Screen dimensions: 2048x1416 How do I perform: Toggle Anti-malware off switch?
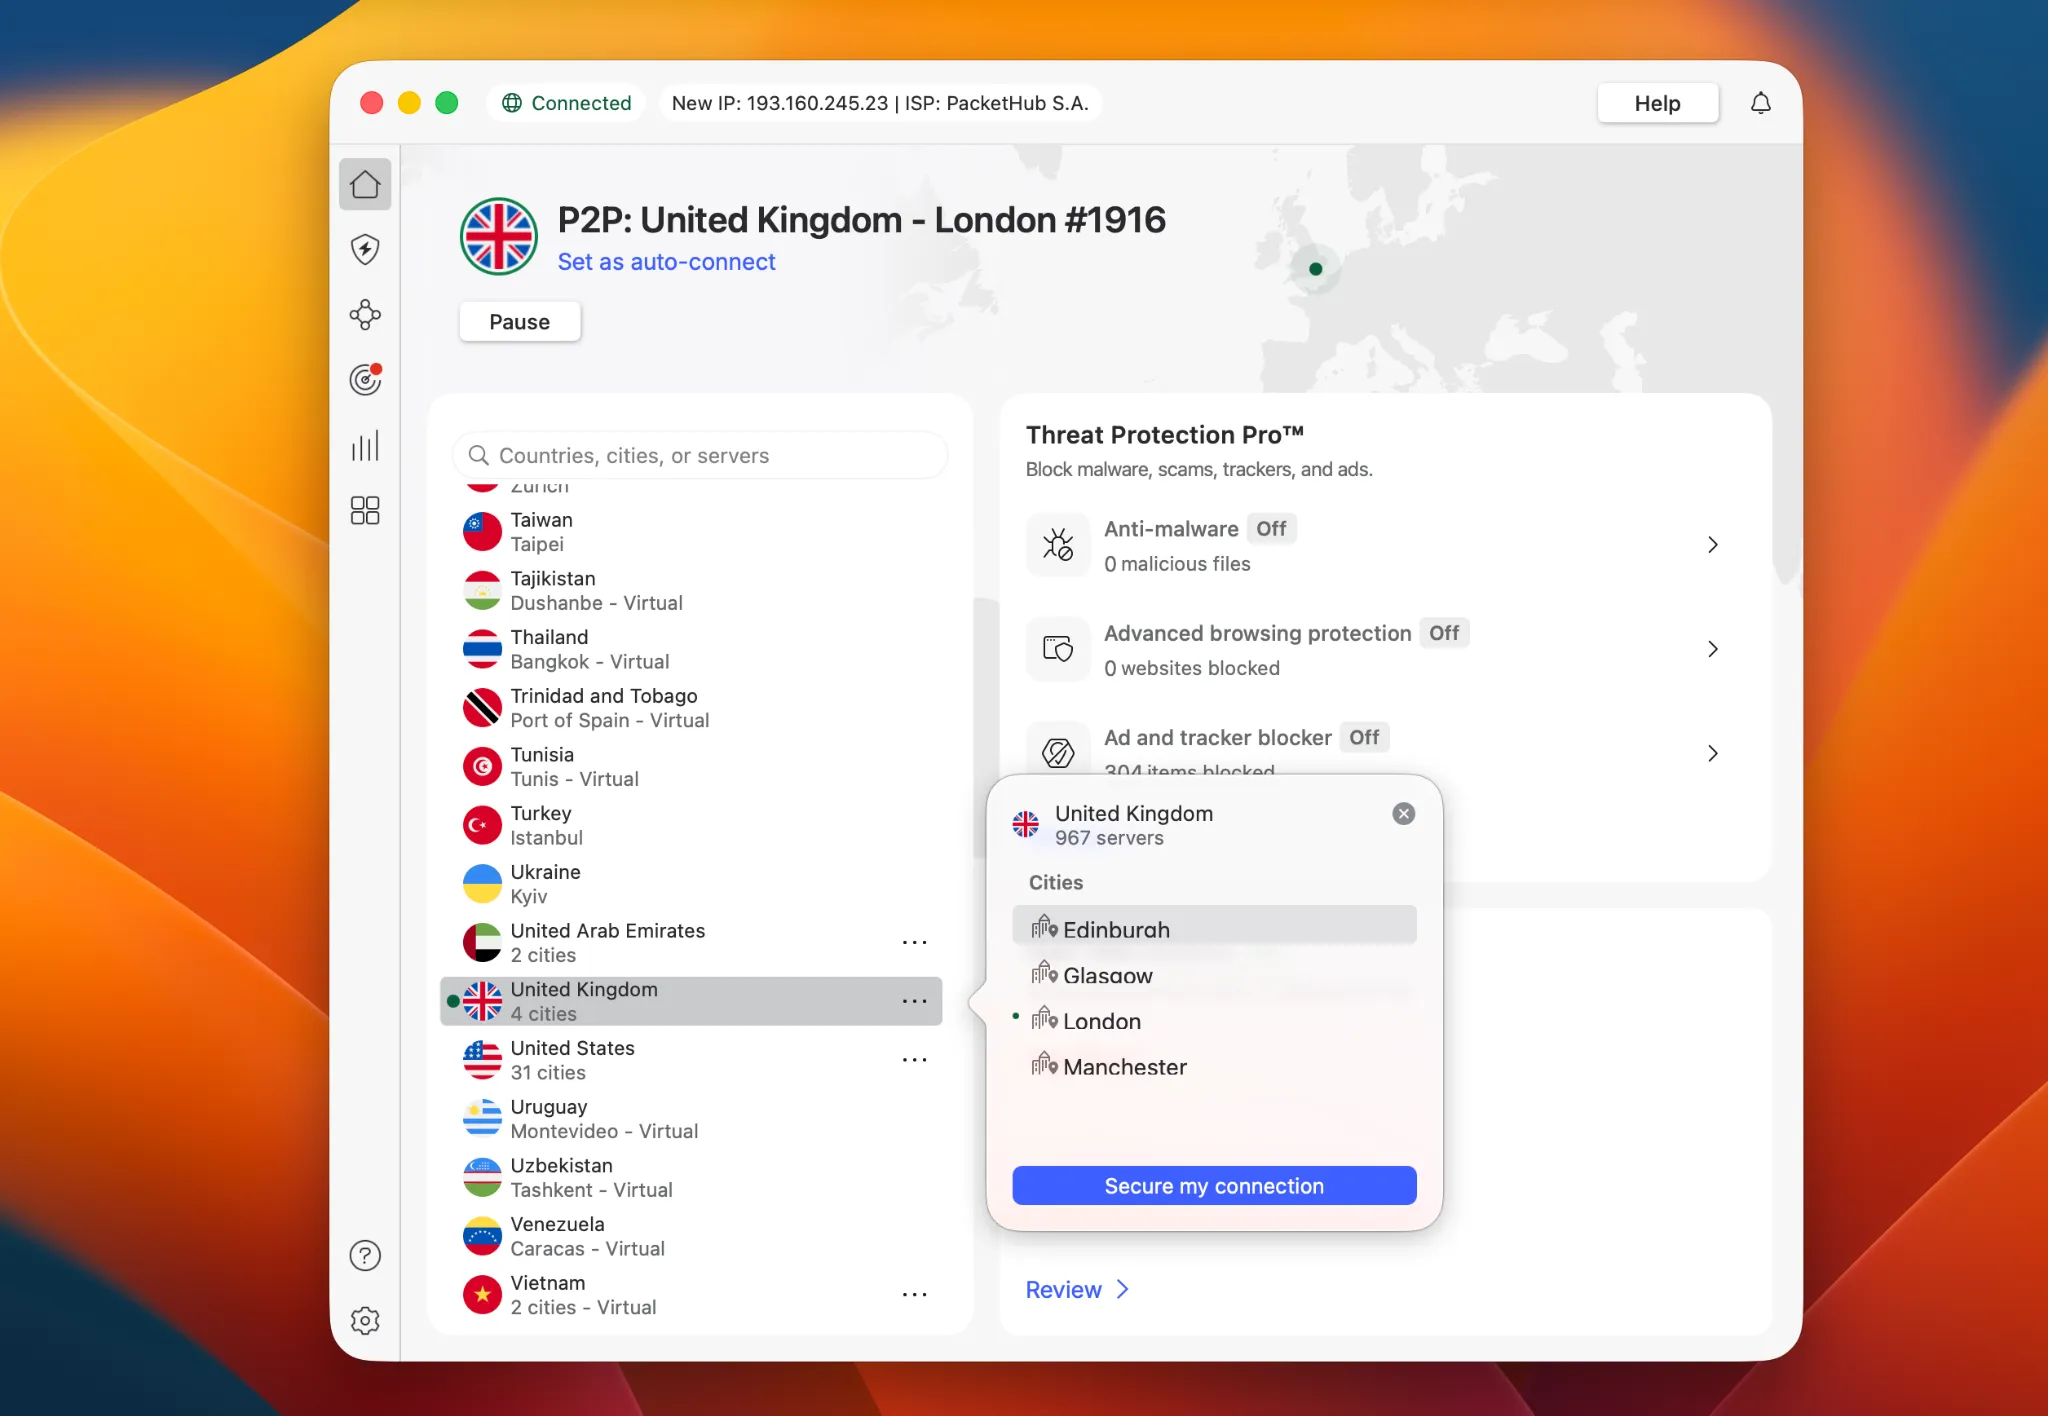pyautogui.click(x=1271, y=528)
